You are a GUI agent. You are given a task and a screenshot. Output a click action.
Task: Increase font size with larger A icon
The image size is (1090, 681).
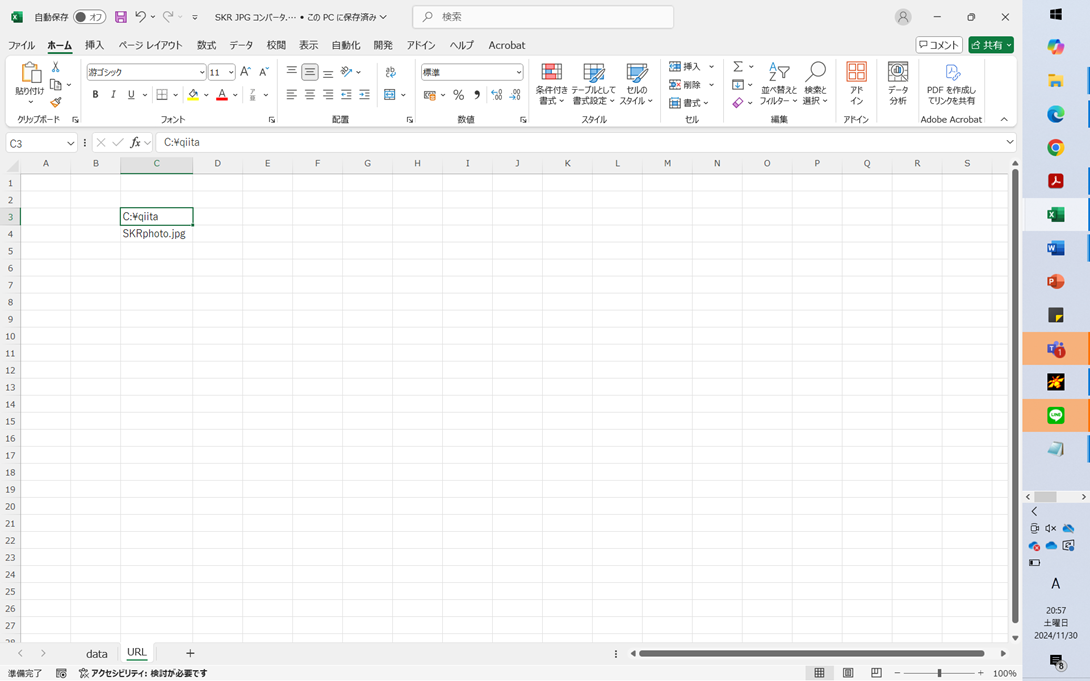click(245, 72)
